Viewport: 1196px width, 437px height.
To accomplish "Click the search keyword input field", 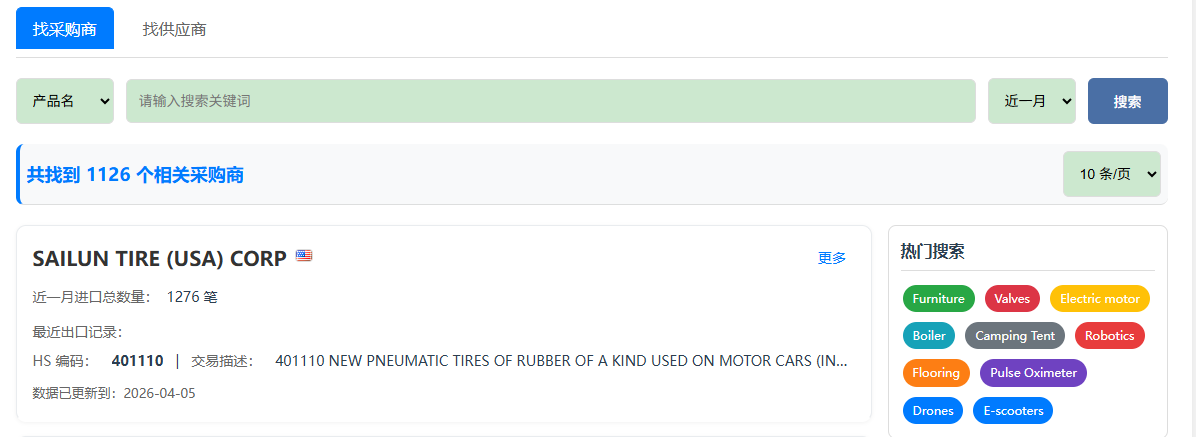I will (550, 101).
